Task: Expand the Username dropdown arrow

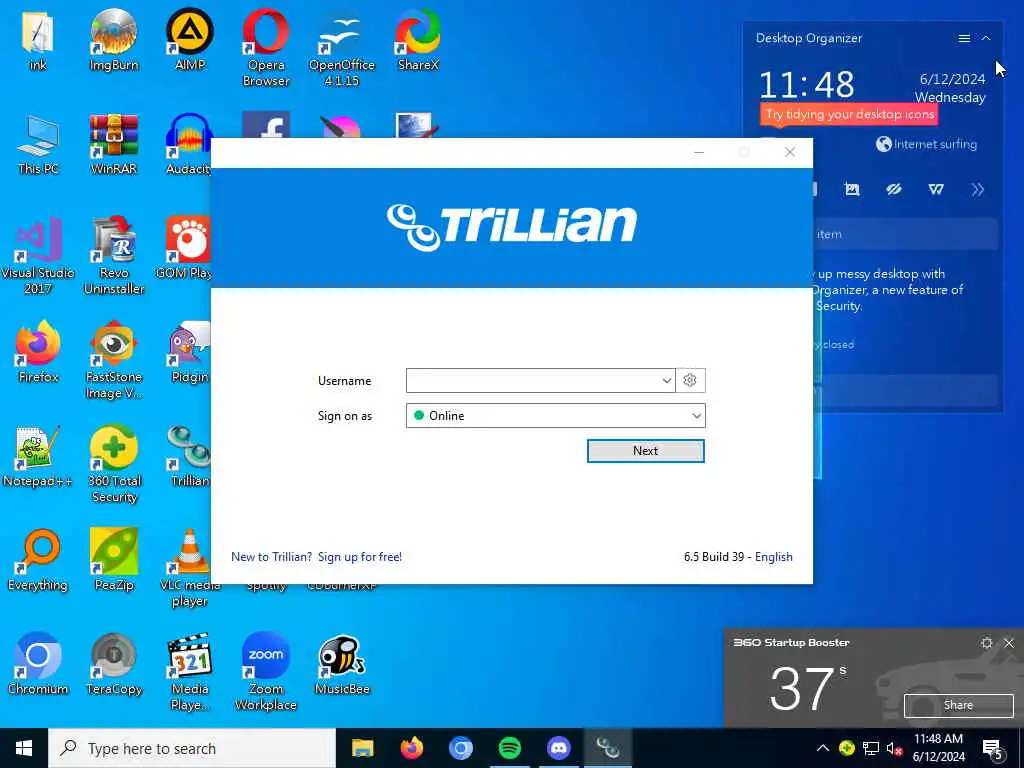Action: (666, 381)
